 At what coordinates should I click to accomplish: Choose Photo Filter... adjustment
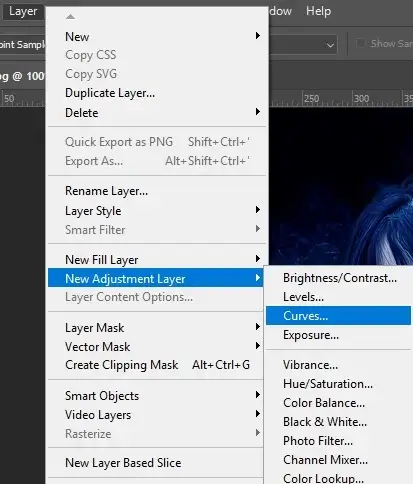[x=338, y=441]
